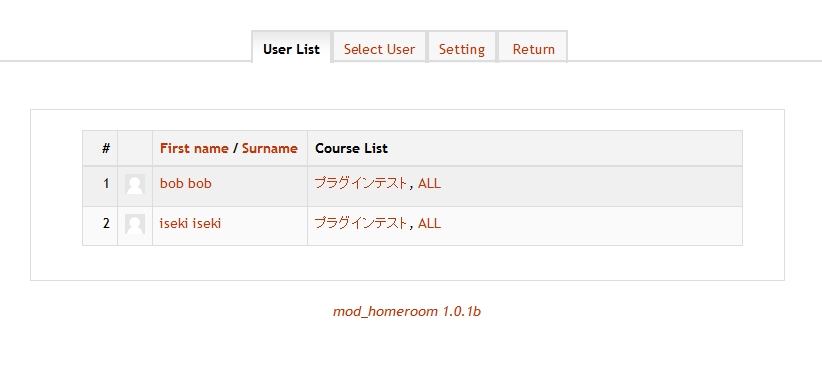Screen dimensions: 822x370
Task: Sort table by Surname
Action: (269, 148)
